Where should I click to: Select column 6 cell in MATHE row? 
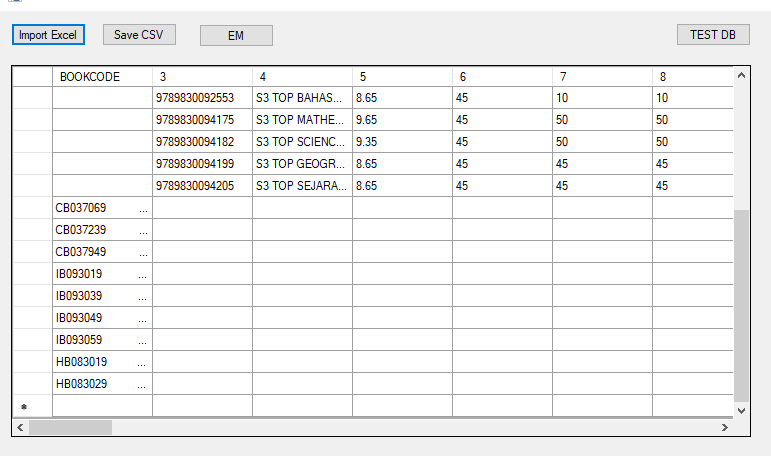(x=502, y=120)
